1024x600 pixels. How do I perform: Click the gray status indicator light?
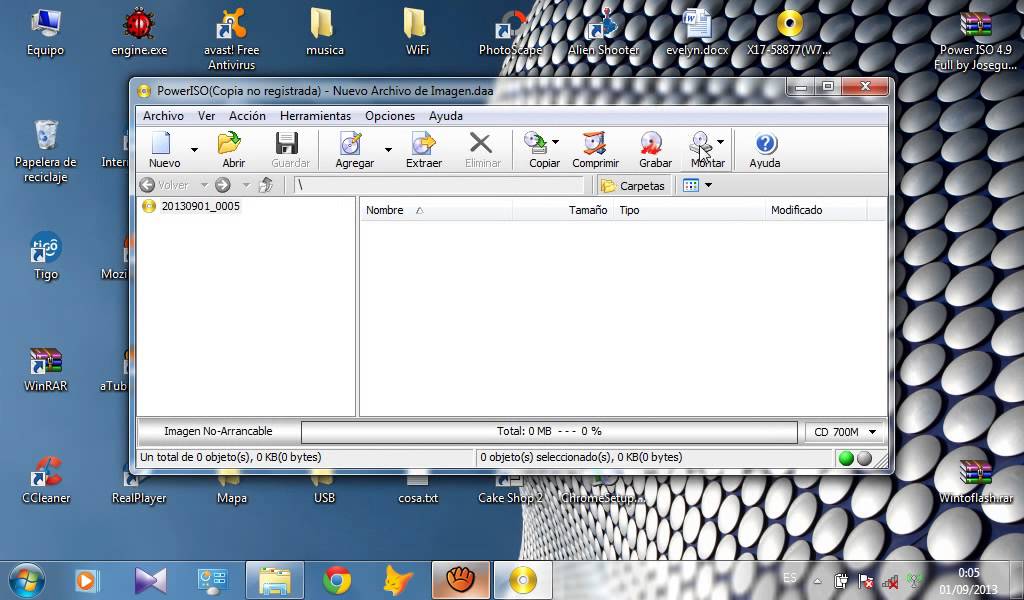(x=864, y=458)
